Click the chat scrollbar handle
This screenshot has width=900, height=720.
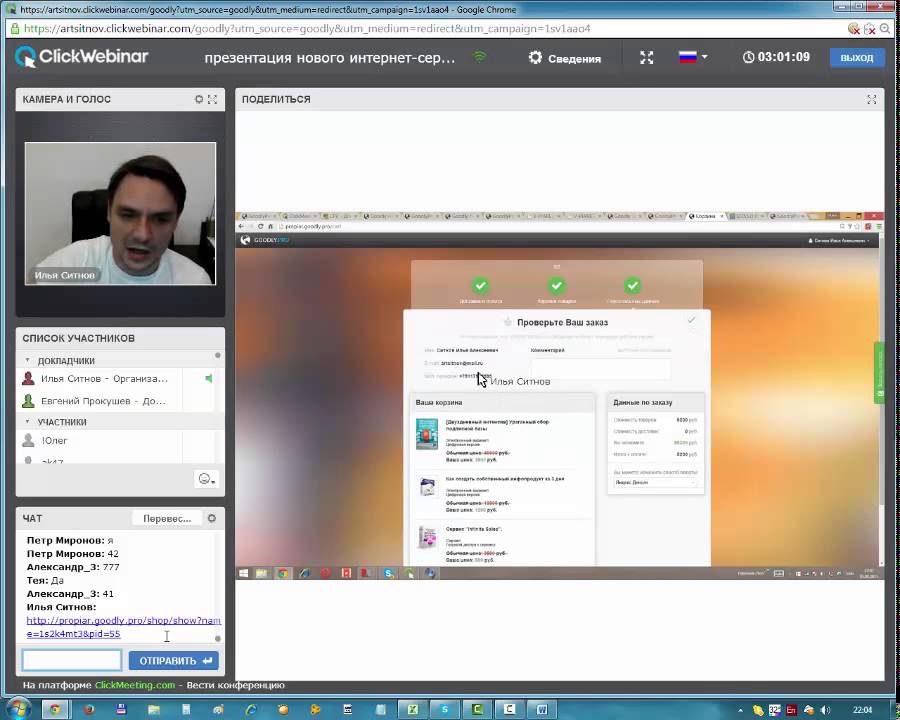coord(218,638)
